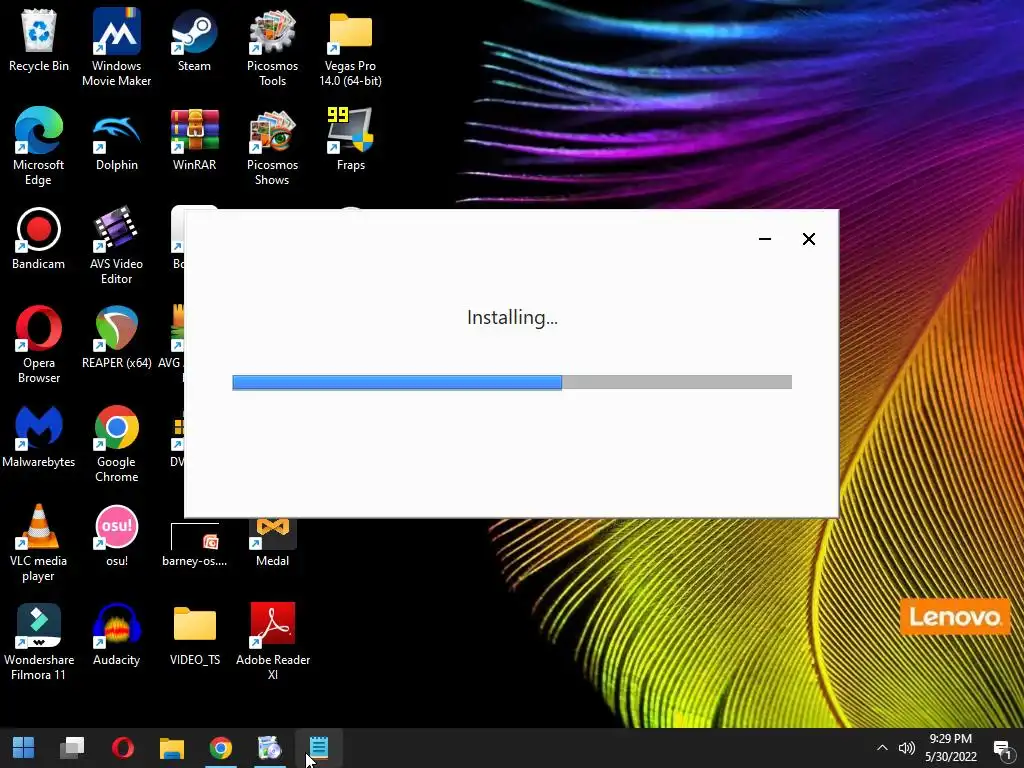Click the REAPER (x64) shortcut
This screenshot has height=768, width=1024.
tap(116, 338)
